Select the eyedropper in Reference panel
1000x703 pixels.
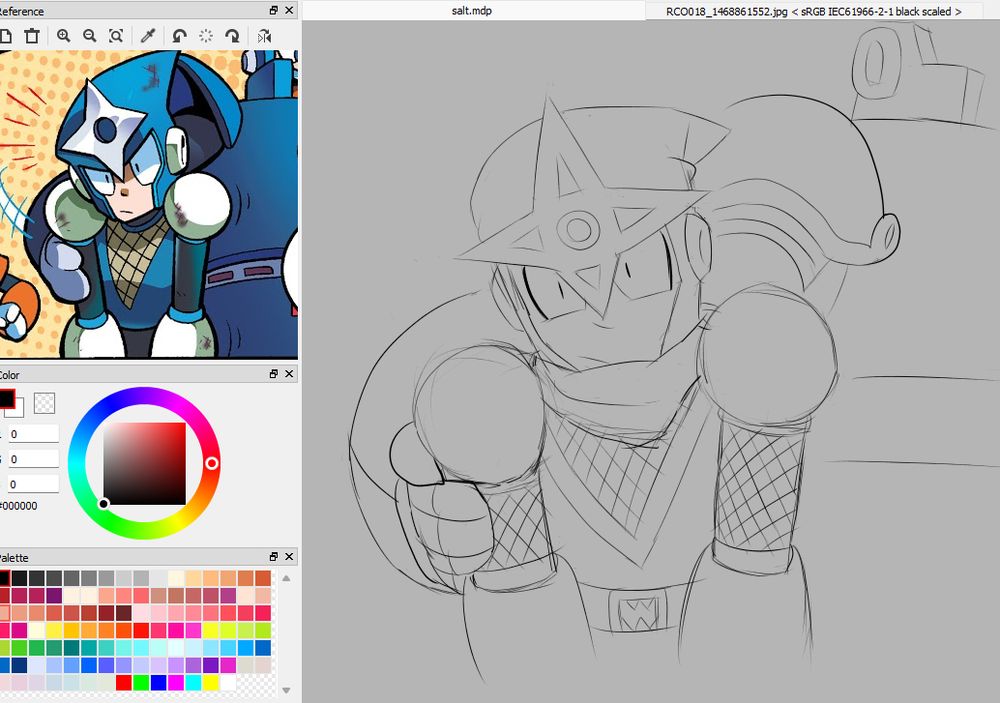(x=148, y=36)
